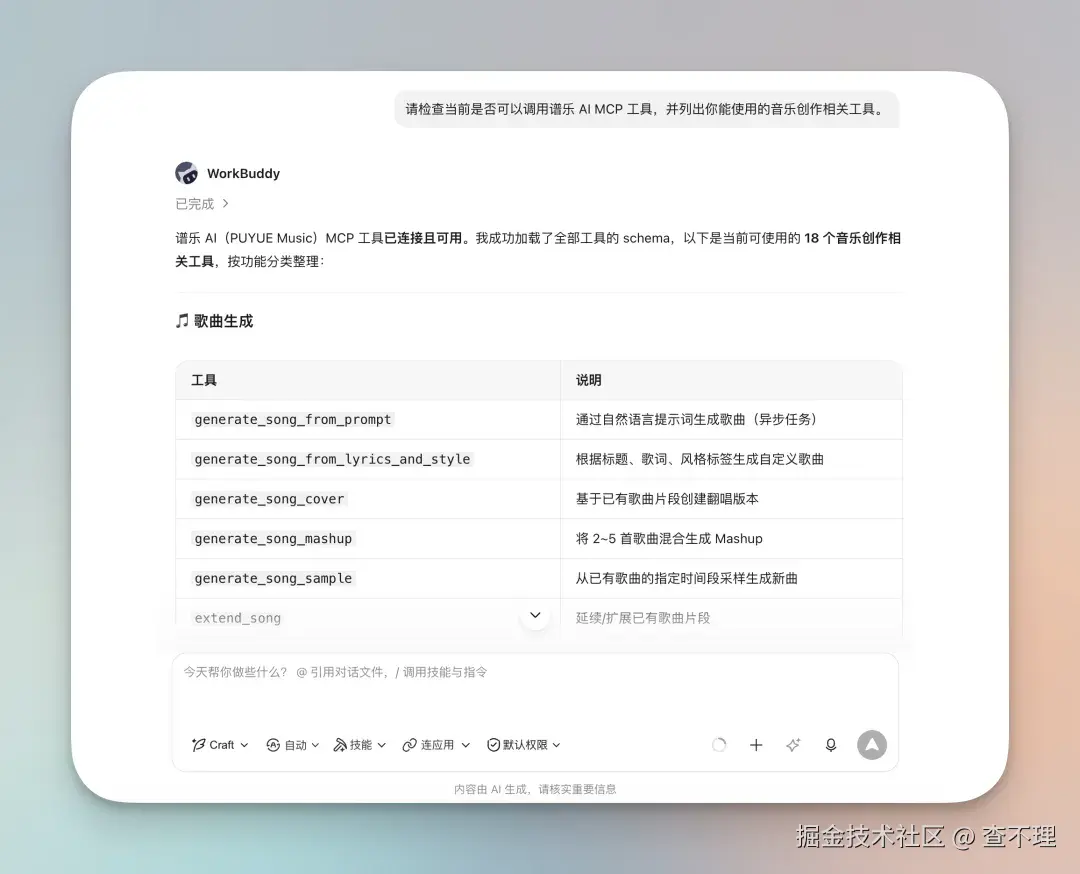Image resolution: width=1080 pixels, height=874 pixels.
Task: Click 通过自然语言提示词生成歌曲 description
Action: pyautogui.click(x=696, y=419)
